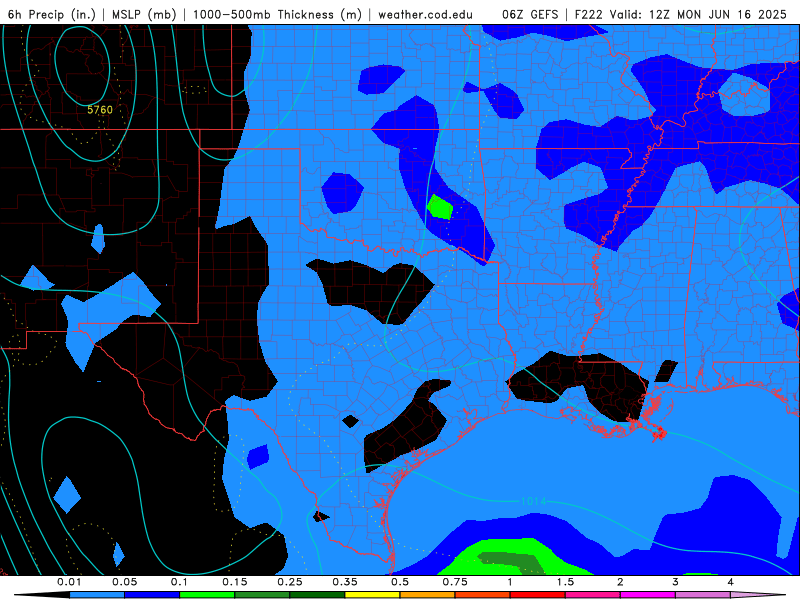Click the hot pink 1.5 legend swatch
The height and width of the screenshot is (600, 800).
pyautogui.click(x=593, y=595)
